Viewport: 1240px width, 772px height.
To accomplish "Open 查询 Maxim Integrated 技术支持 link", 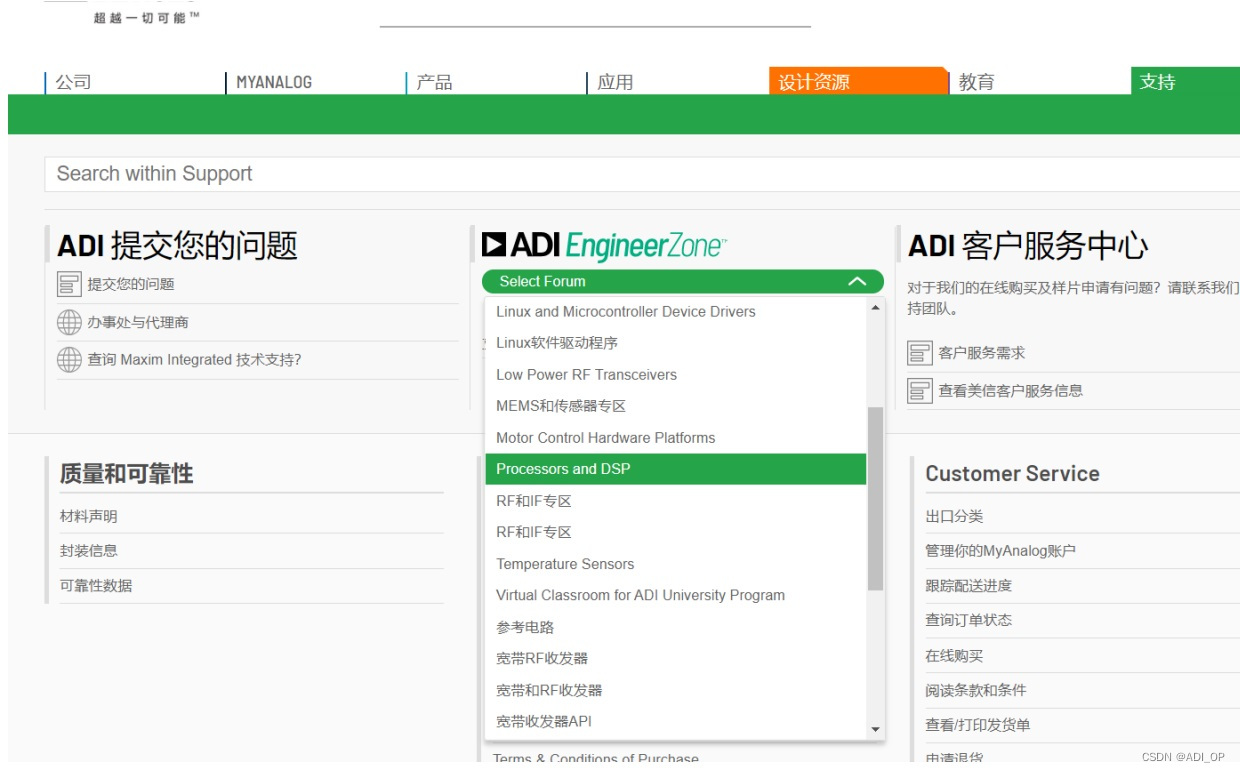I will click(194, 359).
